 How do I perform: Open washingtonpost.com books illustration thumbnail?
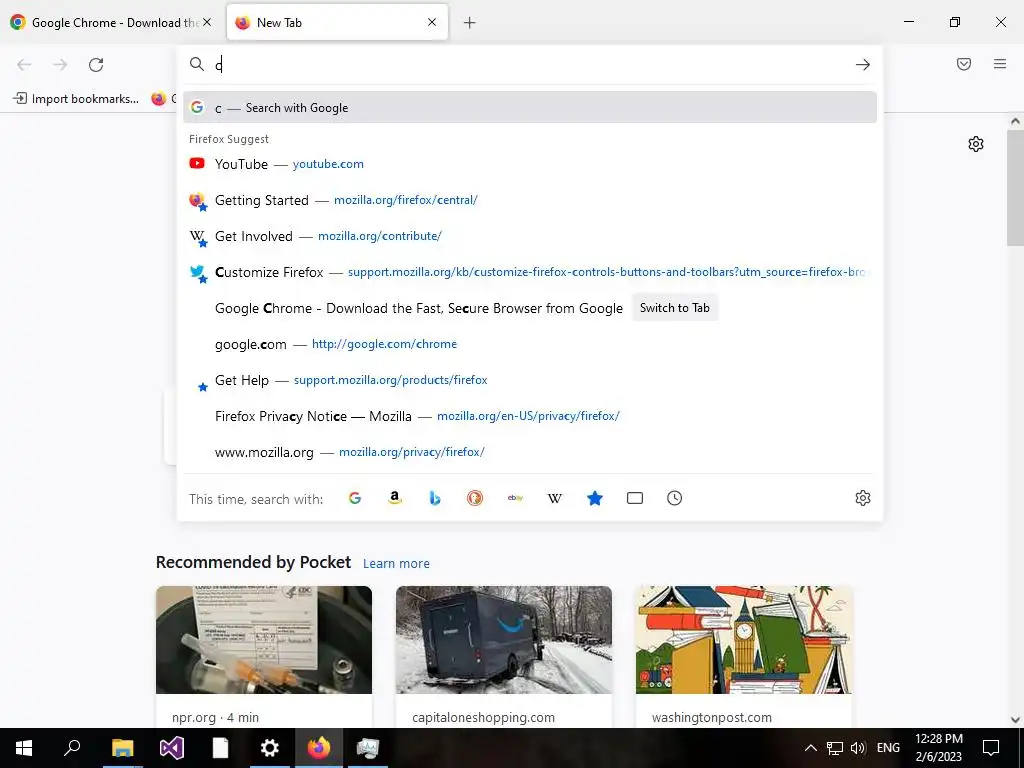coord(744,639)
